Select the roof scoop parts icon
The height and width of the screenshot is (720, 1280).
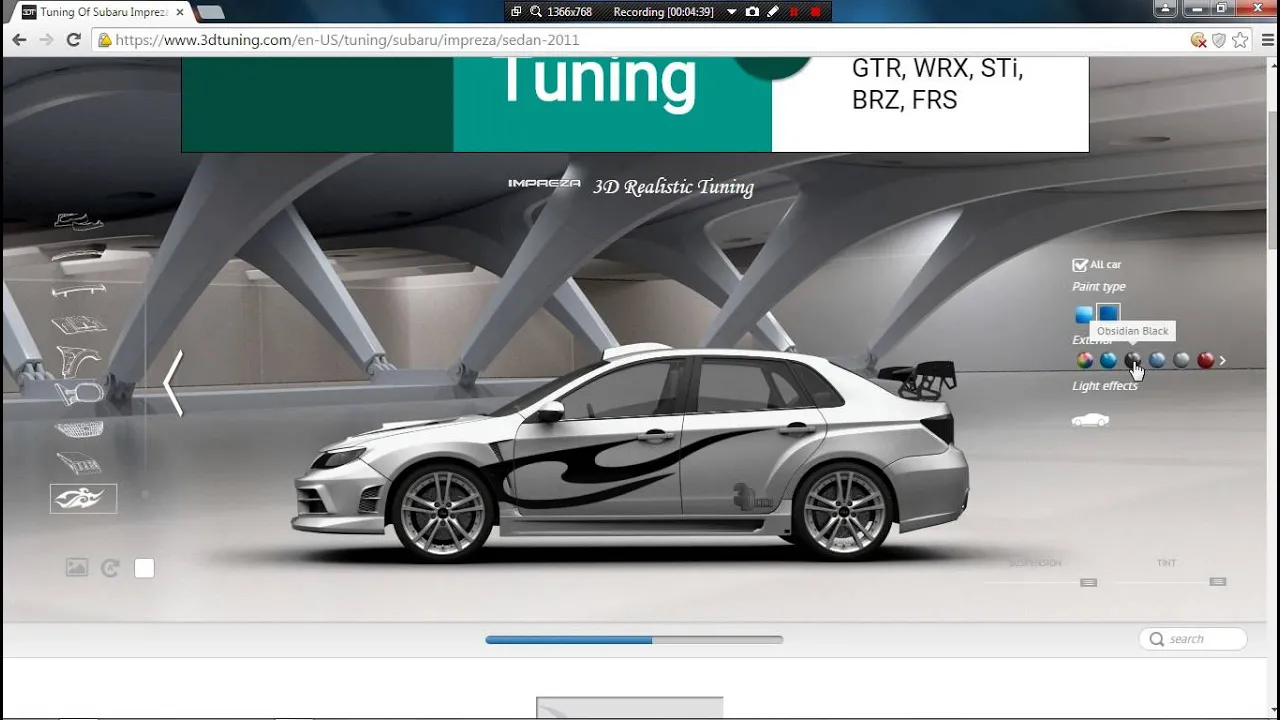[79, 254]
